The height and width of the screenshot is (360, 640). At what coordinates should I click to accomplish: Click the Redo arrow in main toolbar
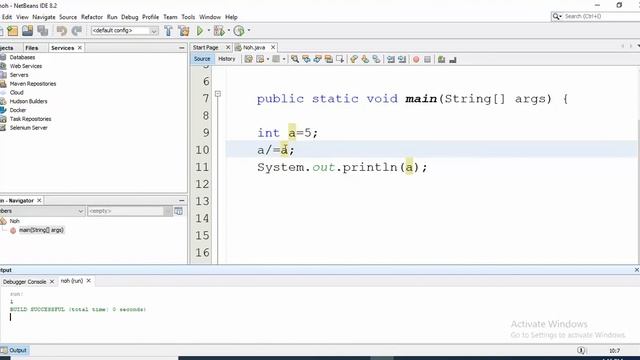[76, 31]
